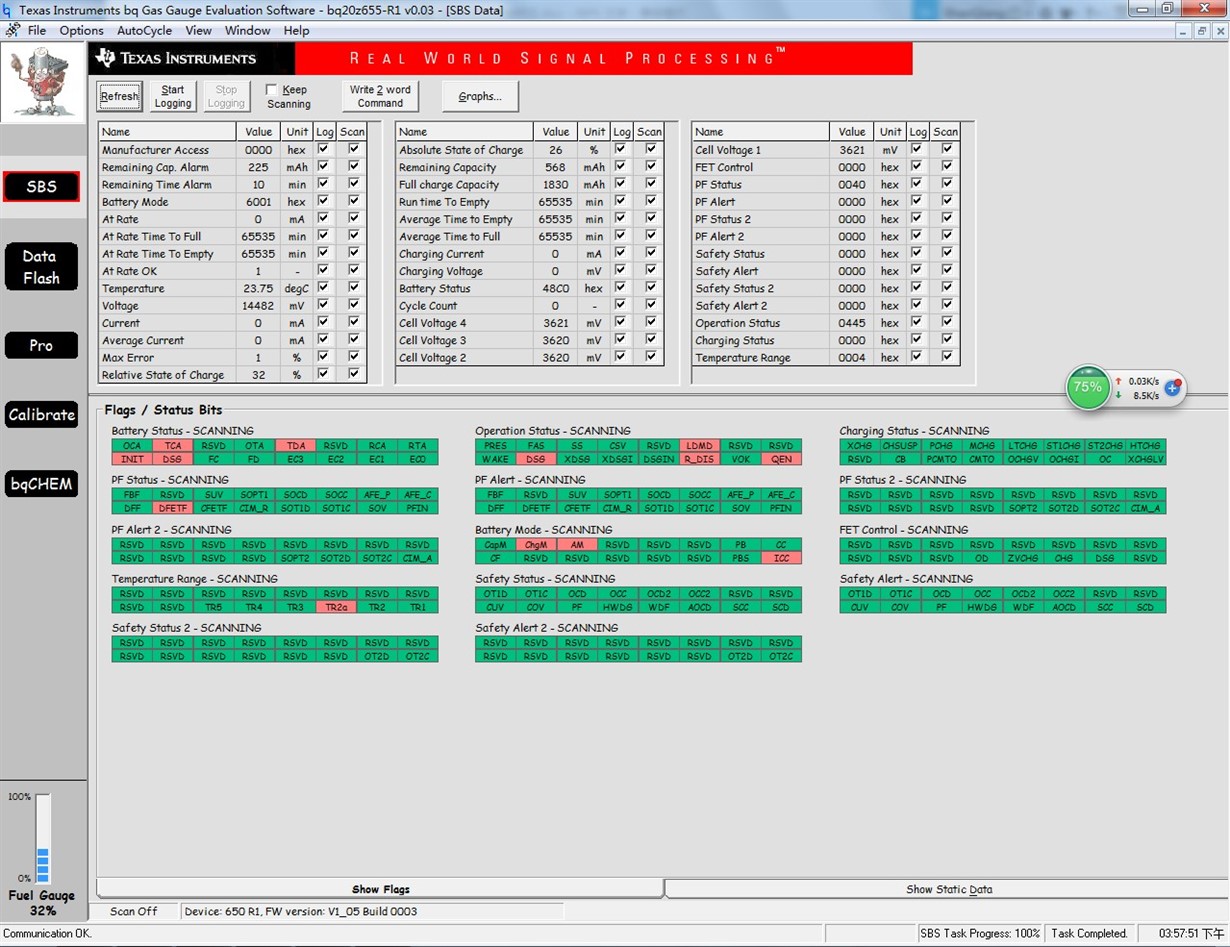Click the Operation Status value 0445

(x=852, y=323)
